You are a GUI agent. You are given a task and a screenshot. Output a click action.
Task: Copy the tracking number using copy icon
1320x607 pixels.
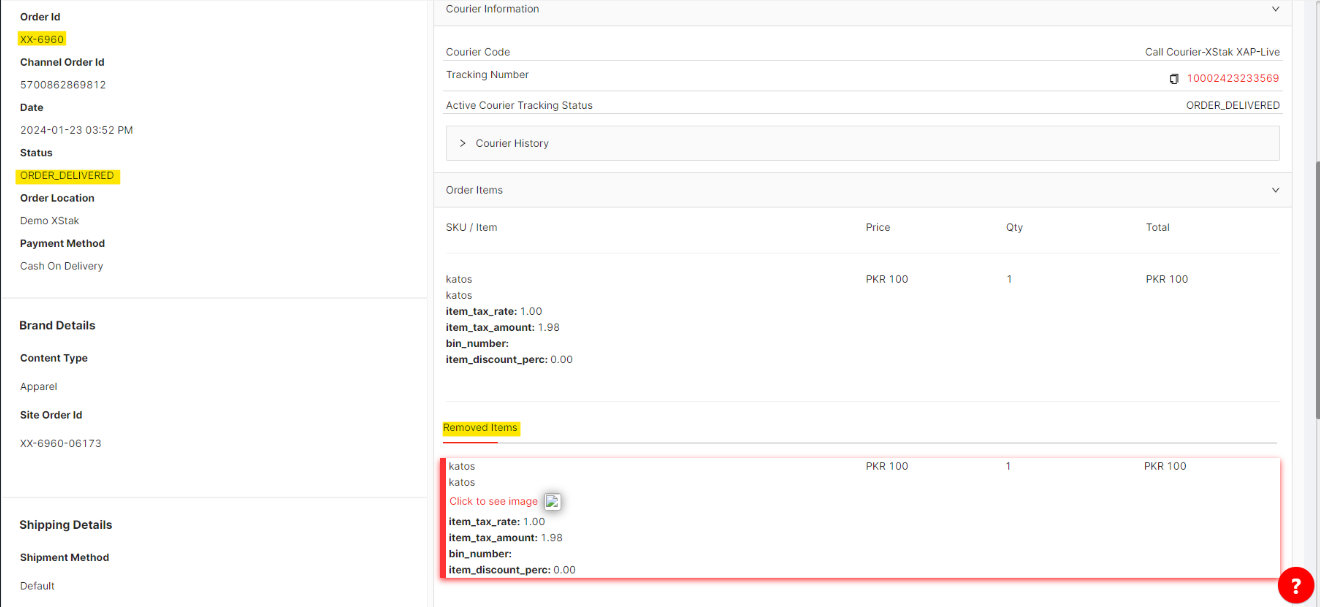pyautogui.click(x=1175, y=79)
